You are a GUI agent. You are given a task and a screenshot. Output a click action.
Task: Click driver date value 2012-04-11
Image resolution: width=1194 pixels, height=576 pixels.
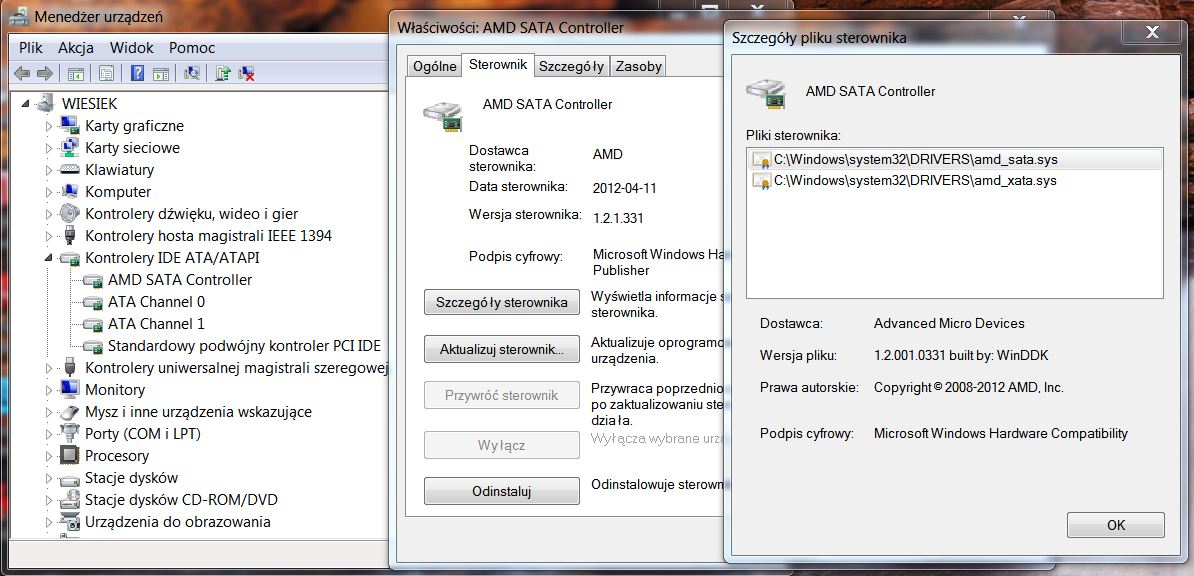(x=623, y=187)
